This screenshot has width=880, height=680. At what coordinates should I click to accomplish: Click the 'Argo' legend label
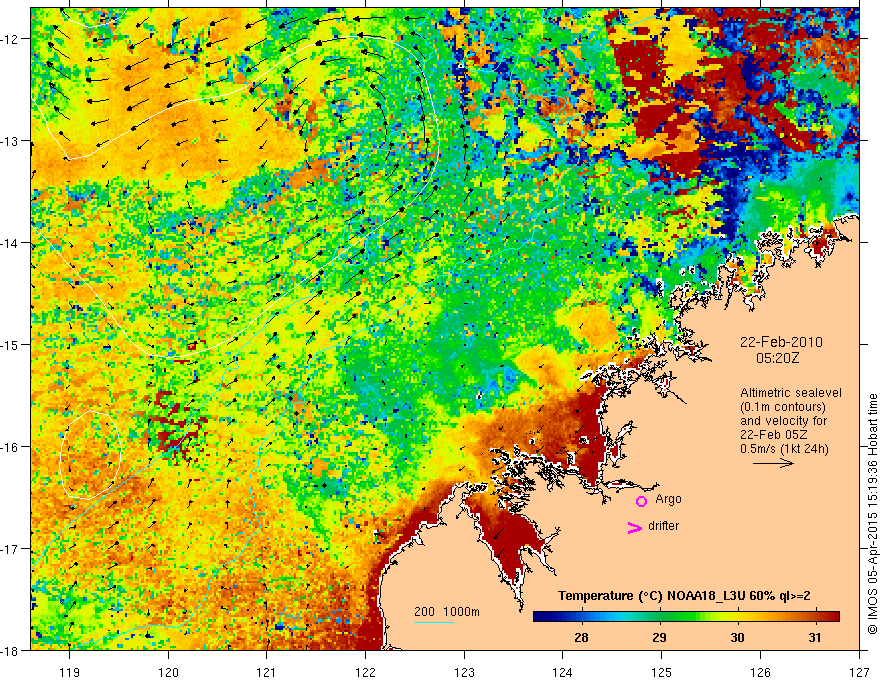tap(668, 499)
